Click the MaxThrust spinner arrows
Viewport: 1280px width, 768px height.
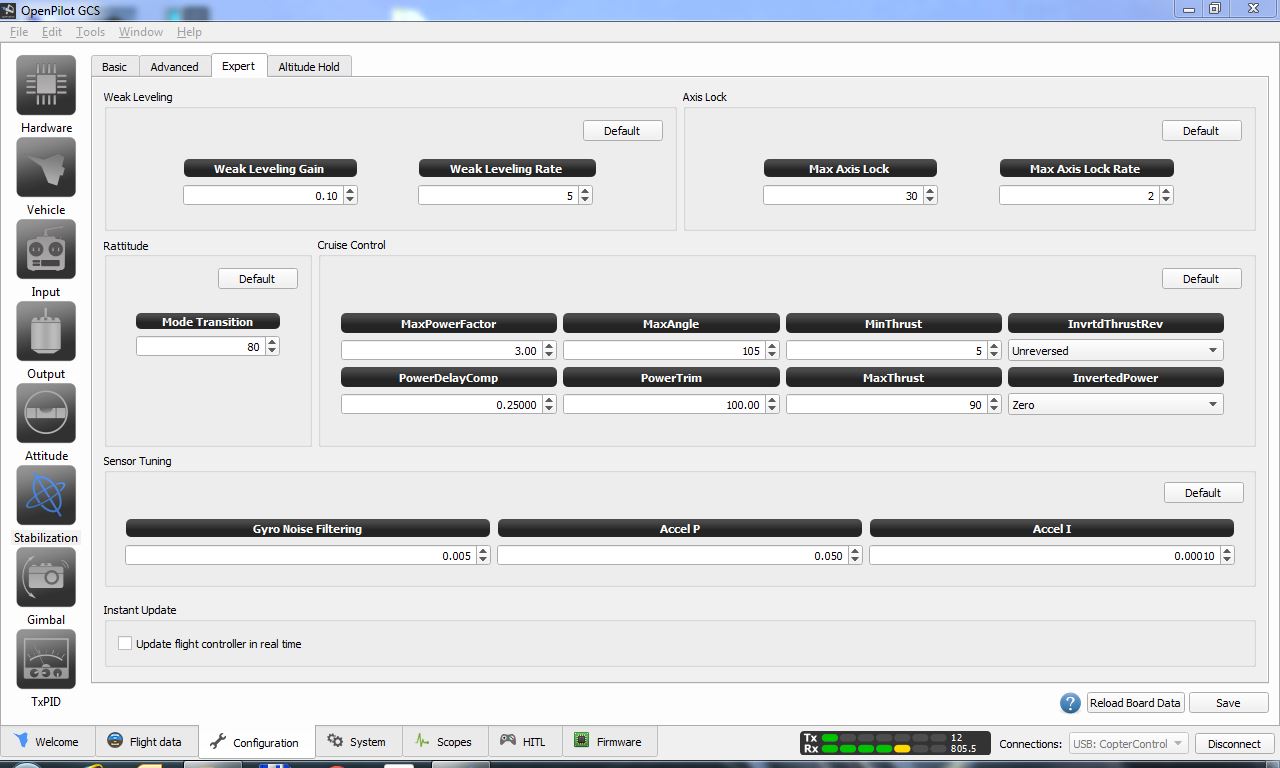tap(994, 405)
